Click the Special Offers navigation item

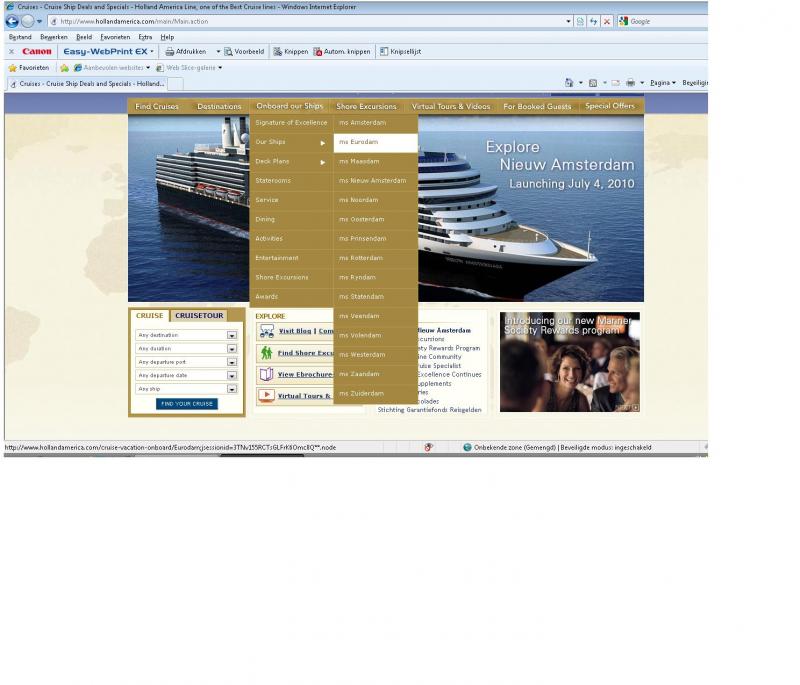pos(610,106)
